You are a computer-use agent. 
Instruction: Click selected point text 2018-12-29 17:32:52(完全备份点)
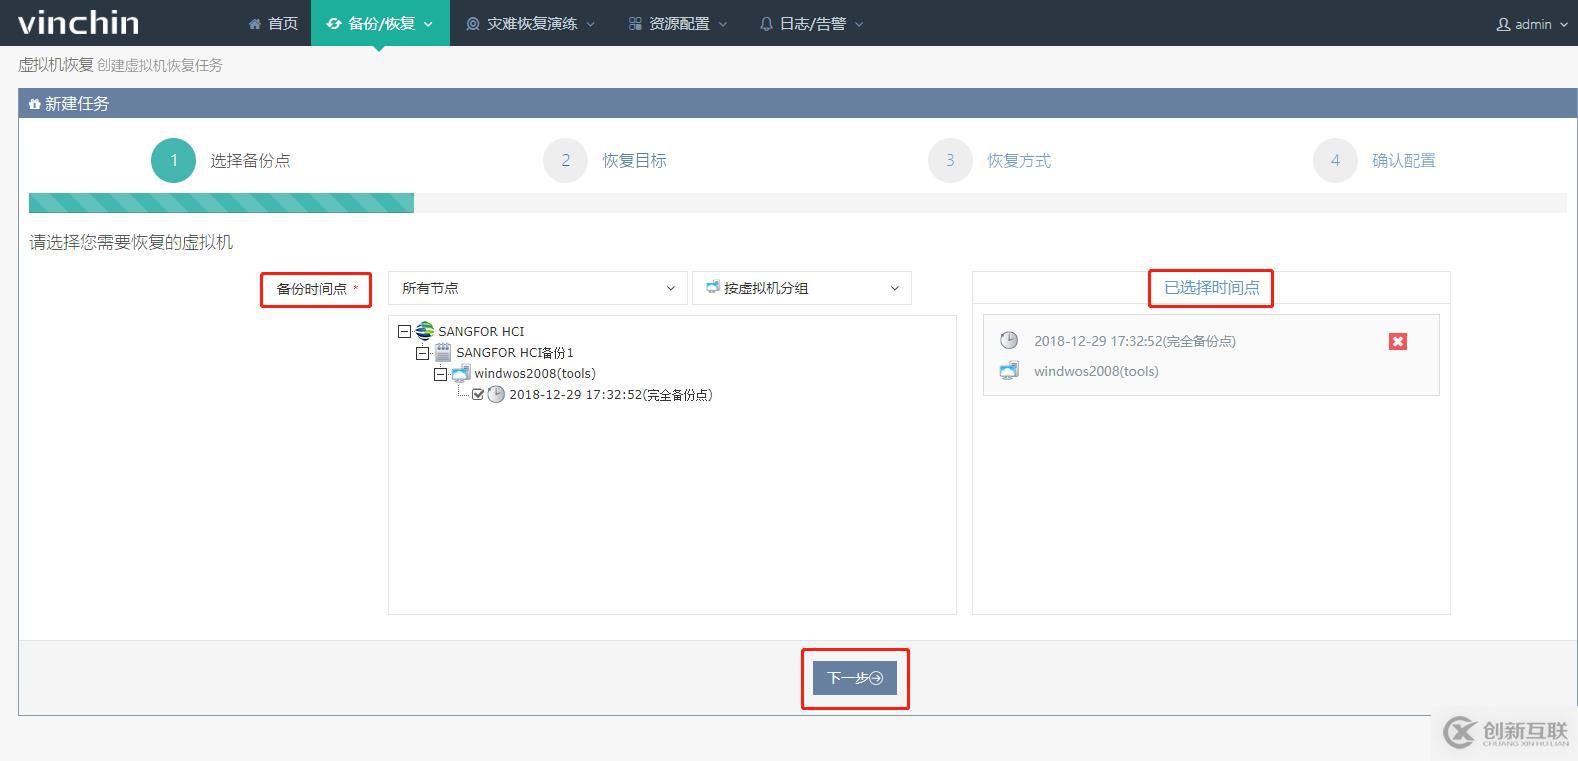point(1135,341)
